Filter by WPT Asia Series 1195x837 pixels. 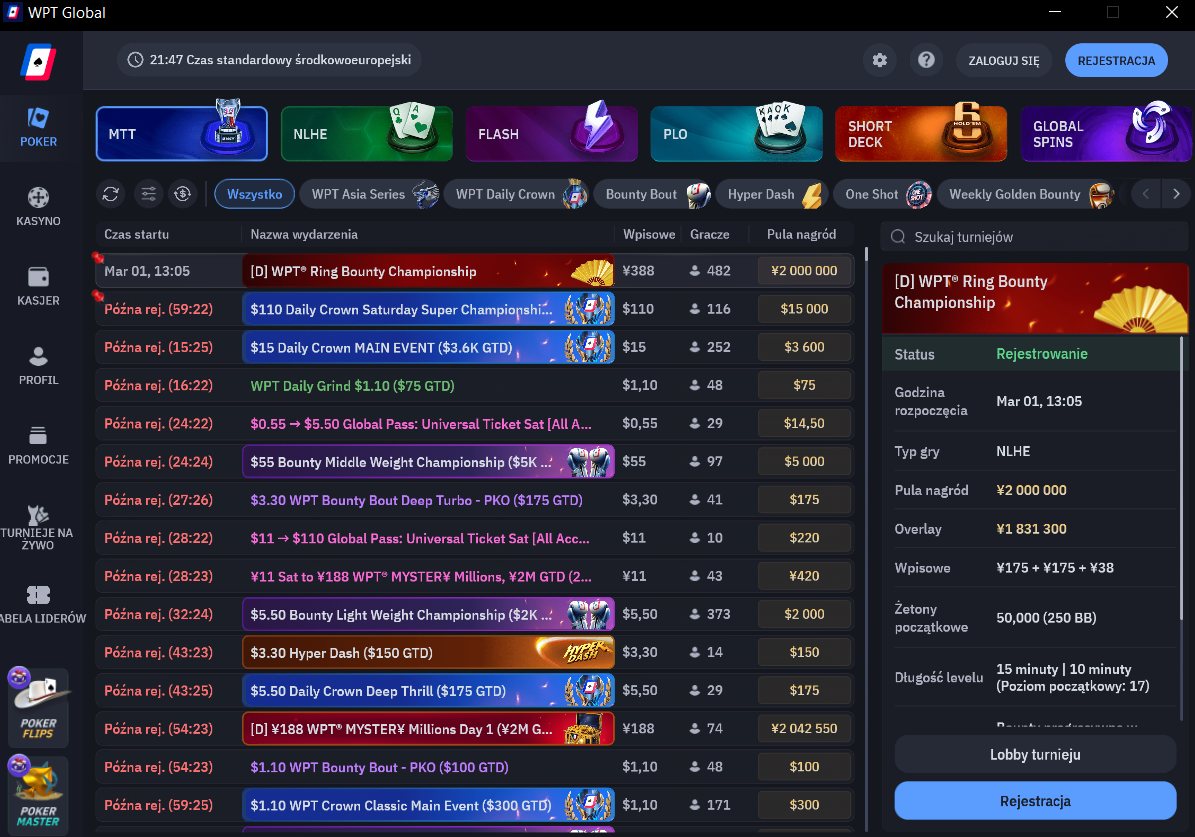(370, 194)
